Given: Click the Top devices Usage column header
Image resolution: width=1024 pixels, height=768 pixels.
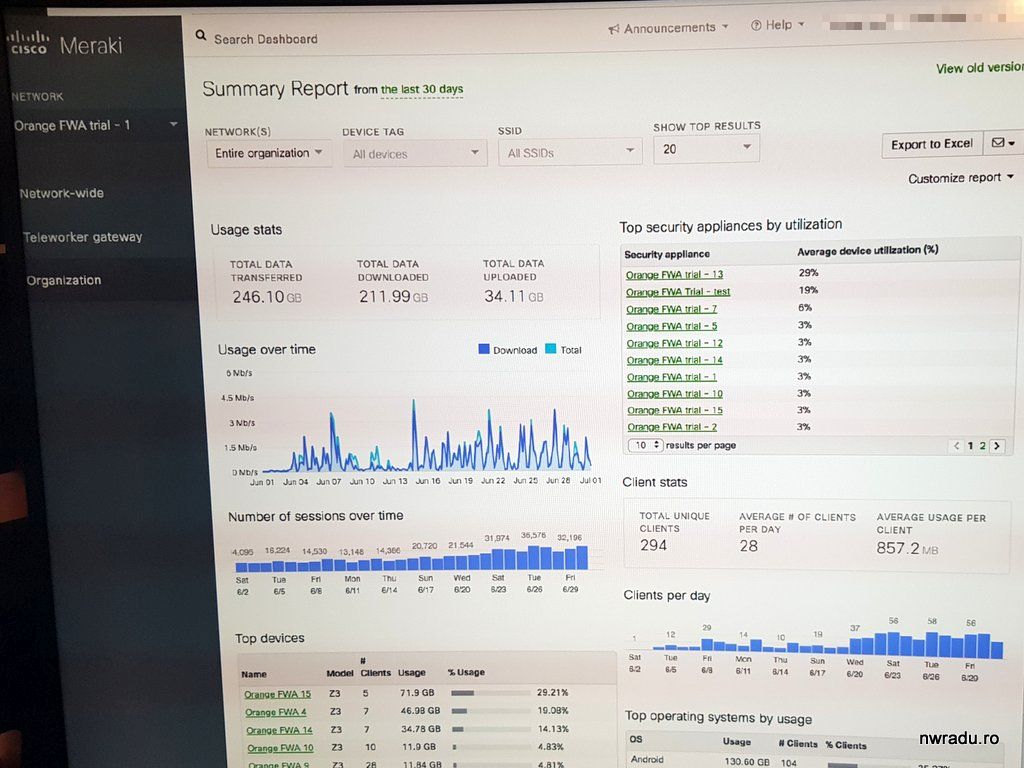Looking at the screenshot, I should tap(411, 673).
